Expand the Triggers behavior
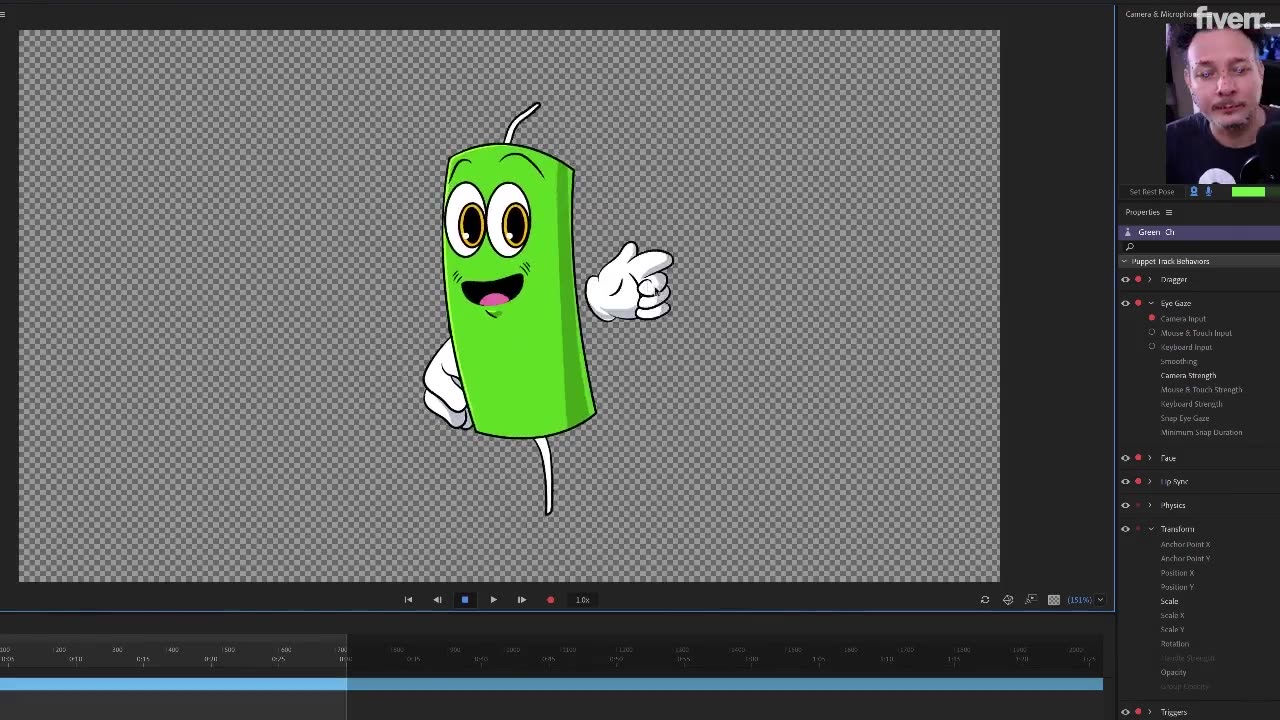 tap(1150, 712)
